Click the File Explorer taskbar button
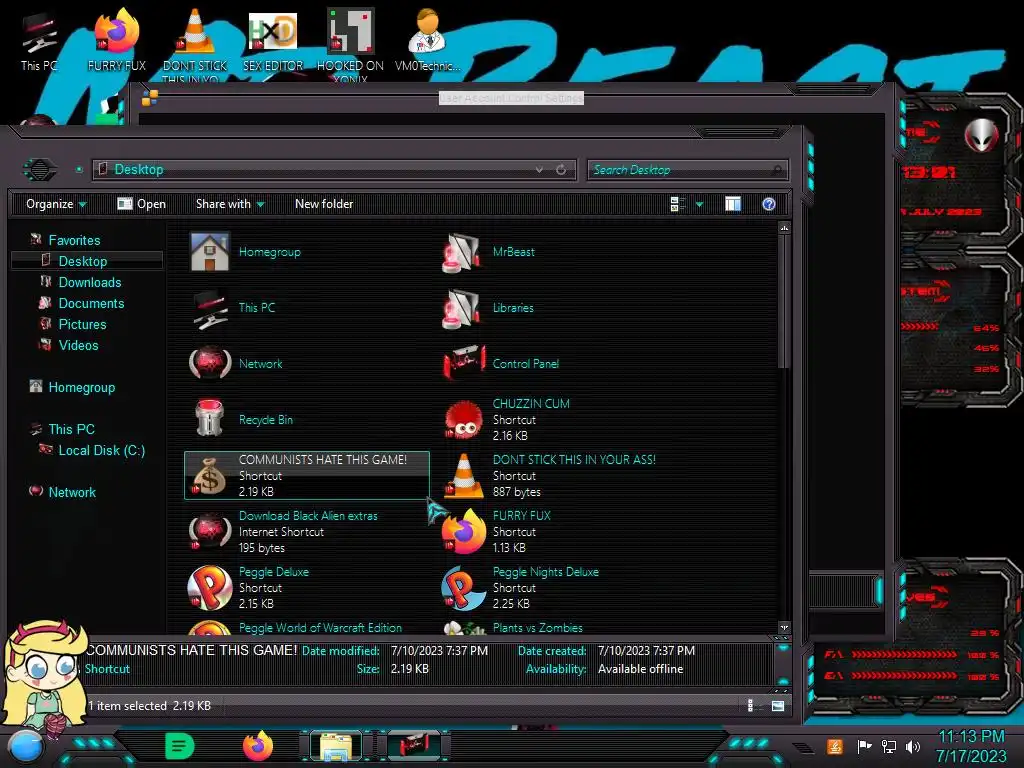Image resolution: width=1024 pixels, height=768 pixels. tap(336, 746)
